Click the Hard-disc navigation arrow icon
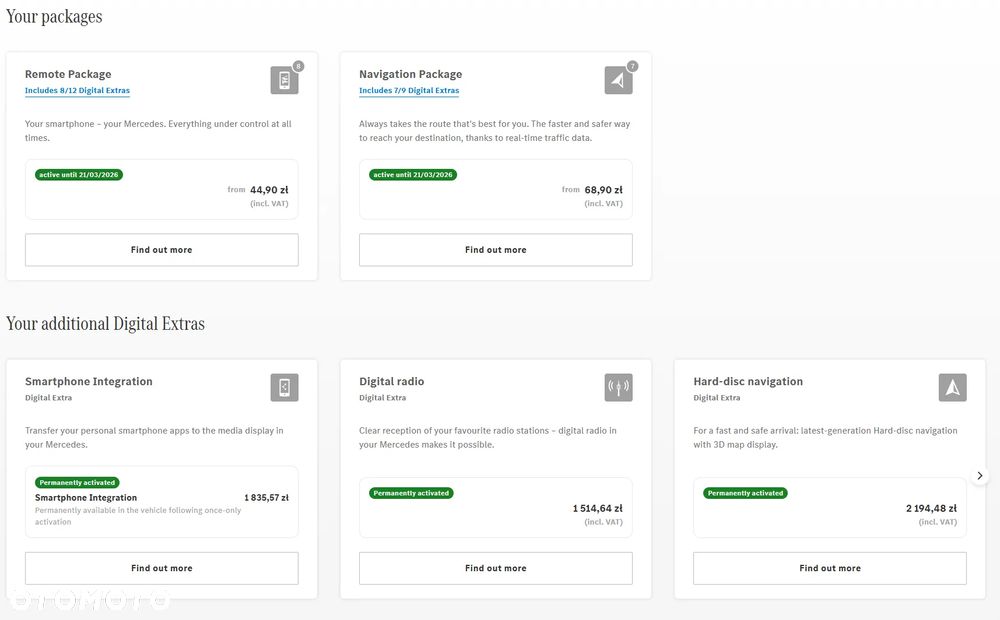Image resolution: width=1000 pixels, height=620 pixels. click(952, 387)
